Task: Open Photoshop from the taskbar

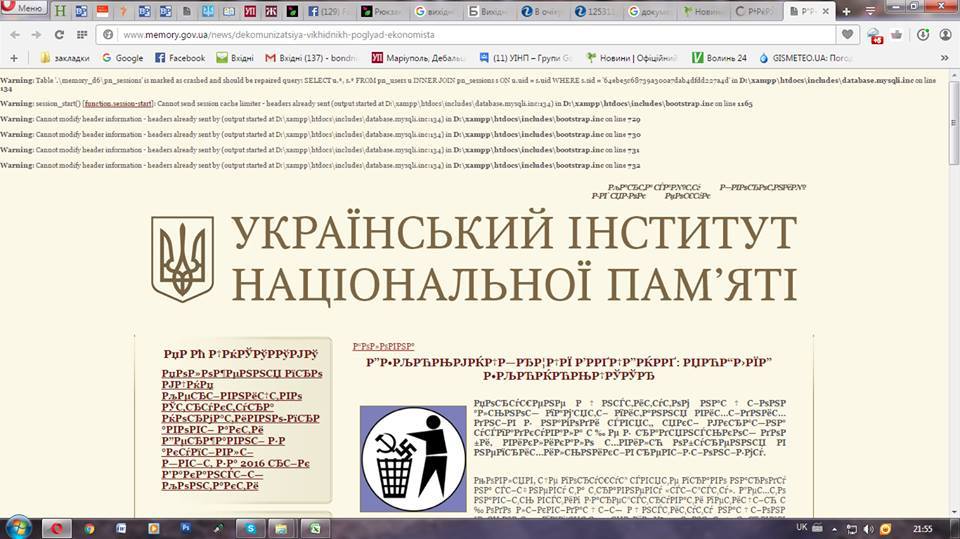Action: click(185, 528)
